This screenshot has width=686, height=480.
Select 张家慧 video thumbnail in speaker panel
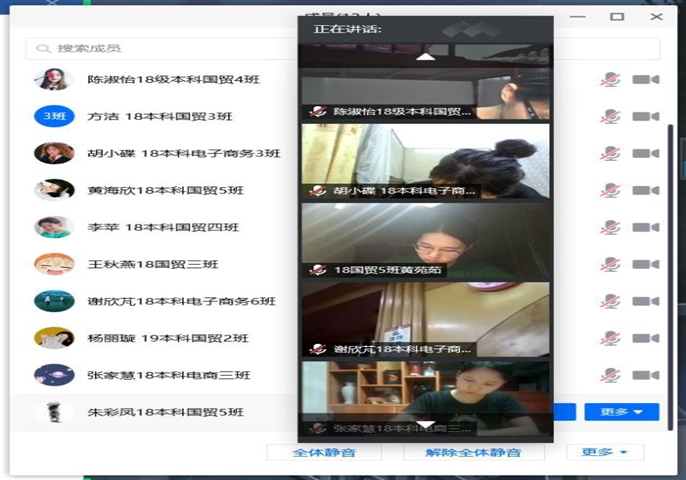(425, 398)
